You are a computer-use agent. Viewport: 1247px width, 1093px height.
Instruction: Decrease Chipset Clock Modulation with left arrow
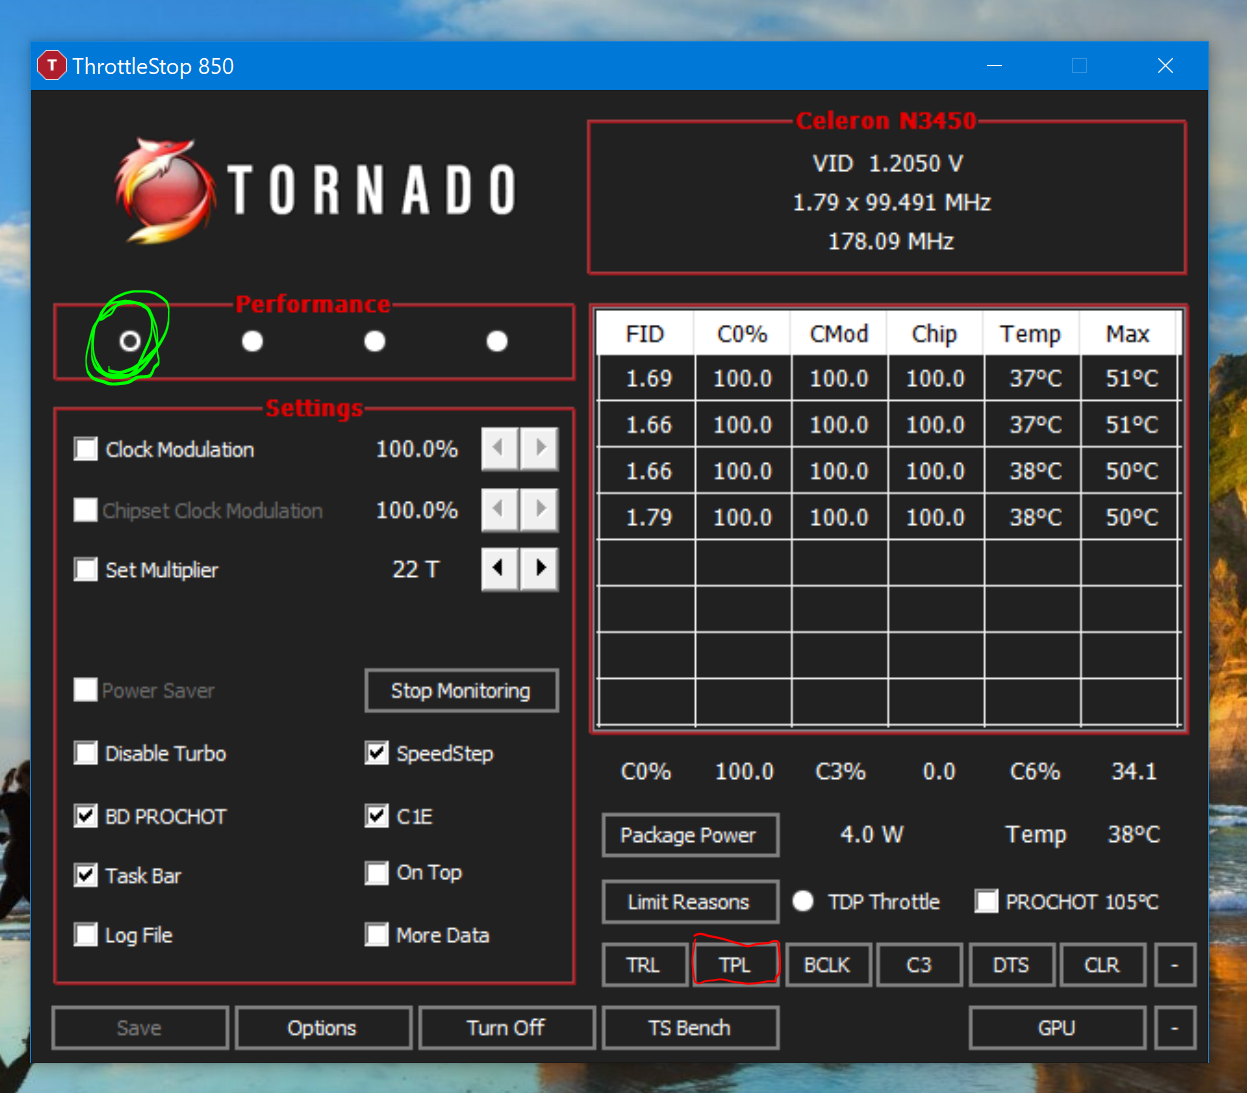(x=499, y=510)
